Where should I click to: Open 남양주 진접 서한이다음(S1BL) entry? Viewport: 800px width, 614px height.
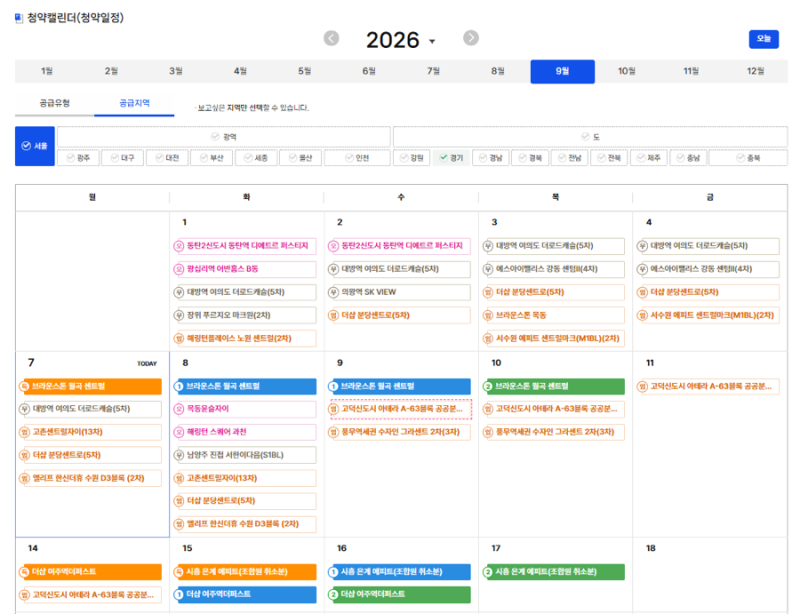tap(245, 455)
